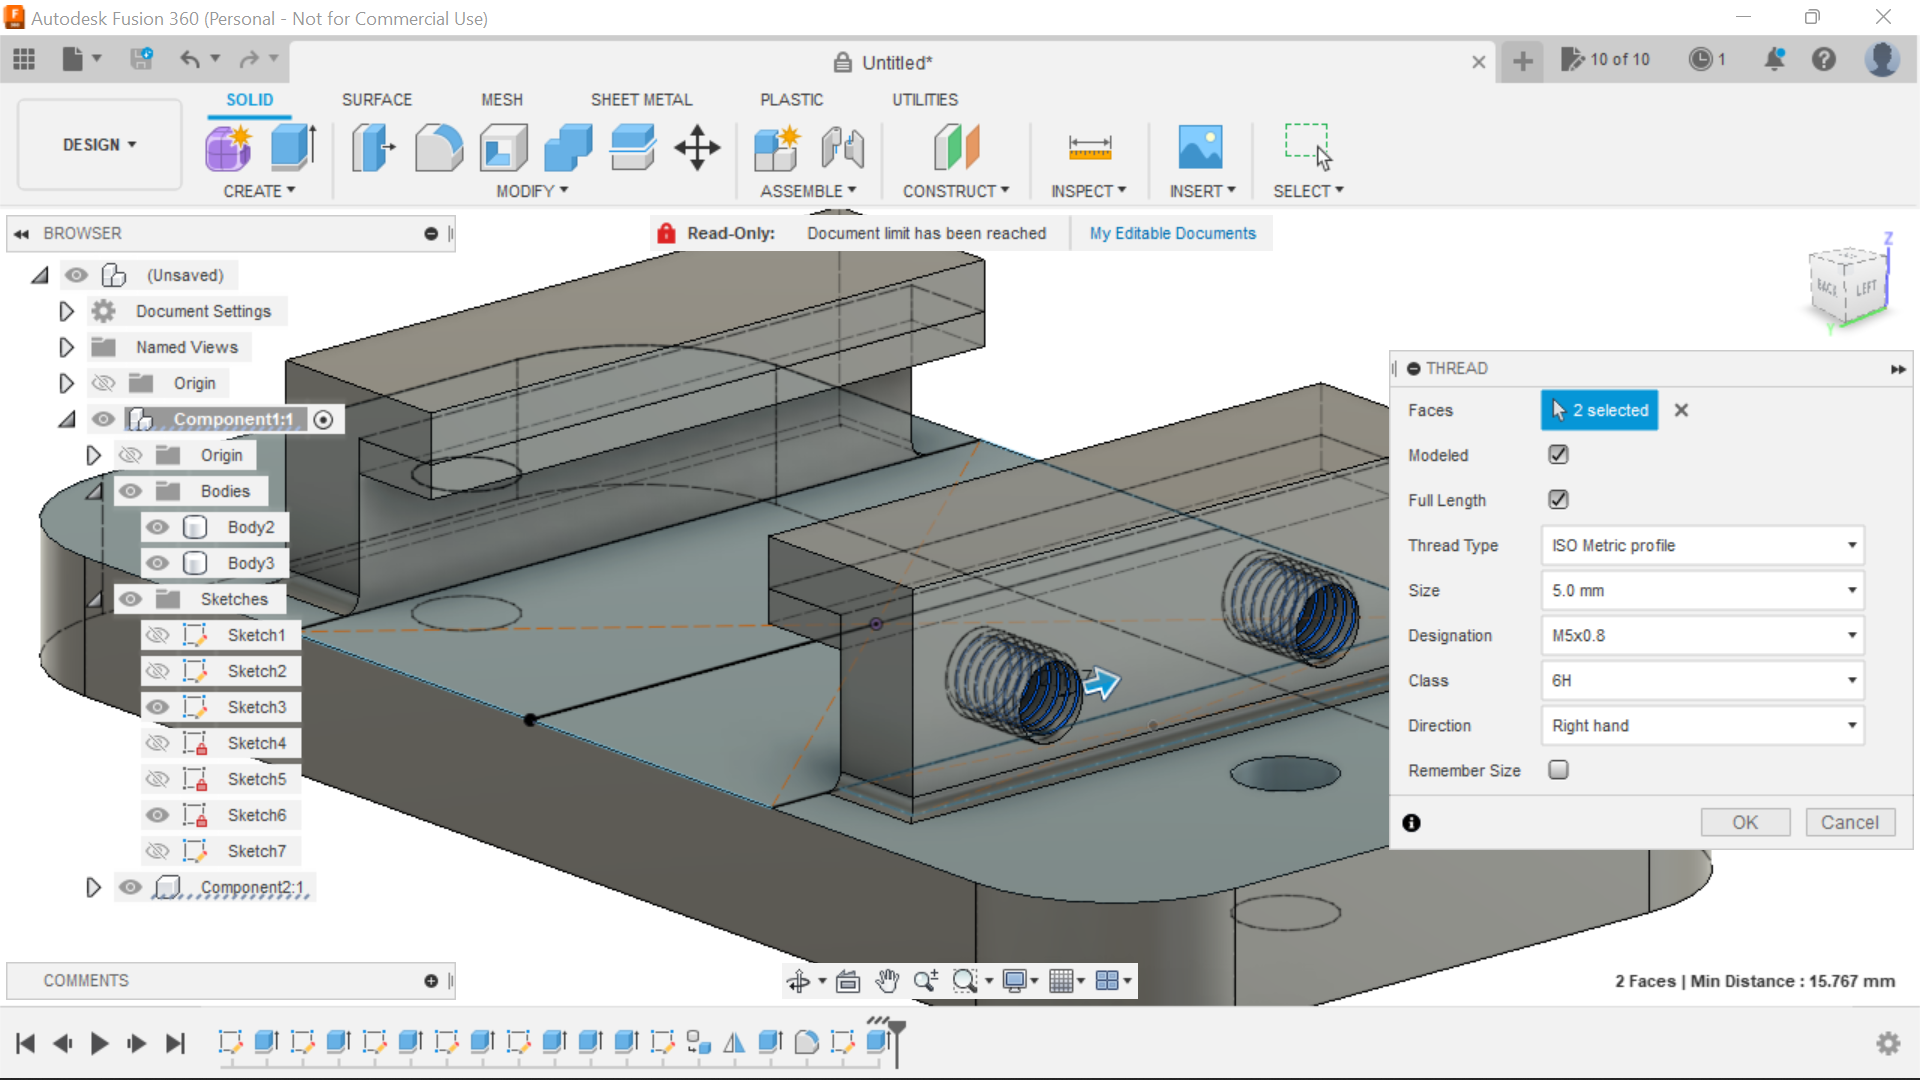Jump to the timeline beginning
Image resolution: width=1920 pixels, height=1080 pixels.
point(26,1044)
